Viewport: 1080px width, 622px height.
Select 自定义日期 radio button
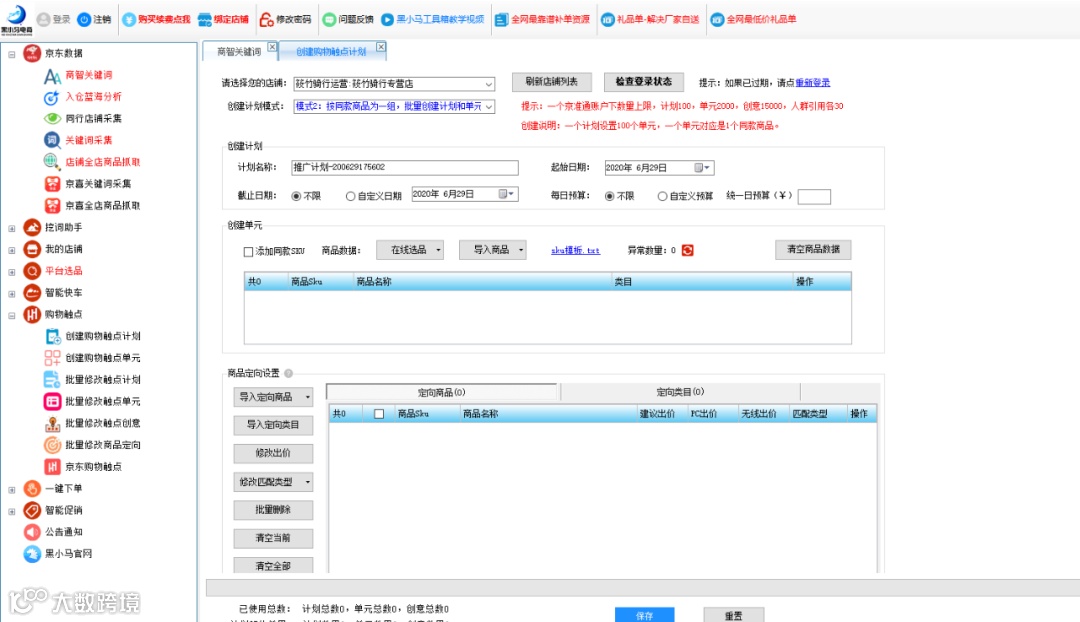(351, 196)
